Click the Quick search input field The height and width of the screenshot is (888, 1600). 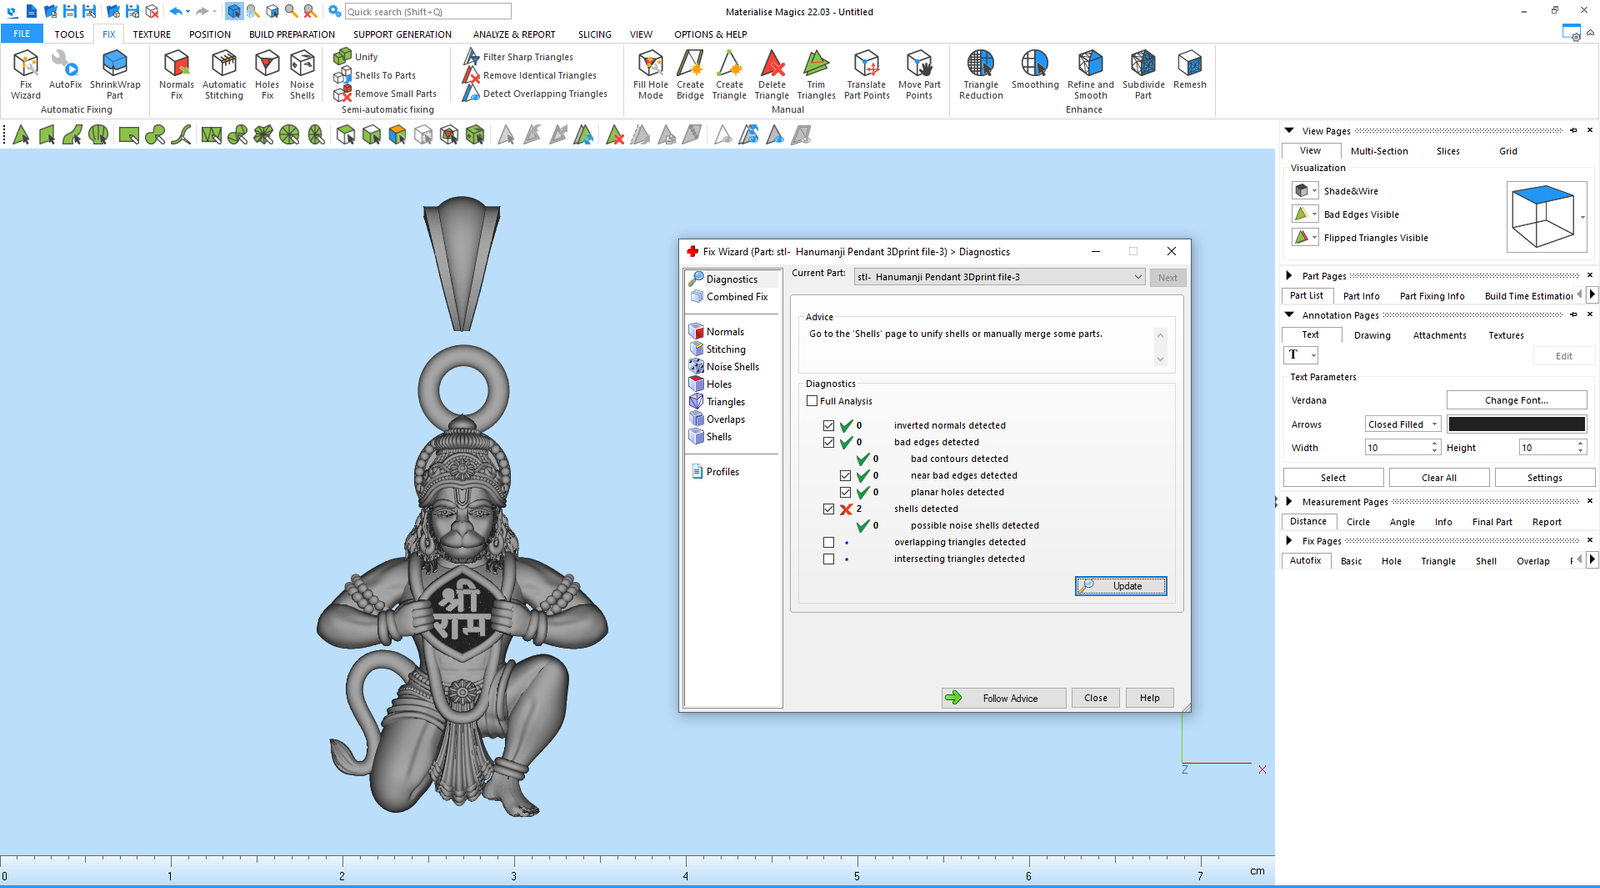point(427,12)
